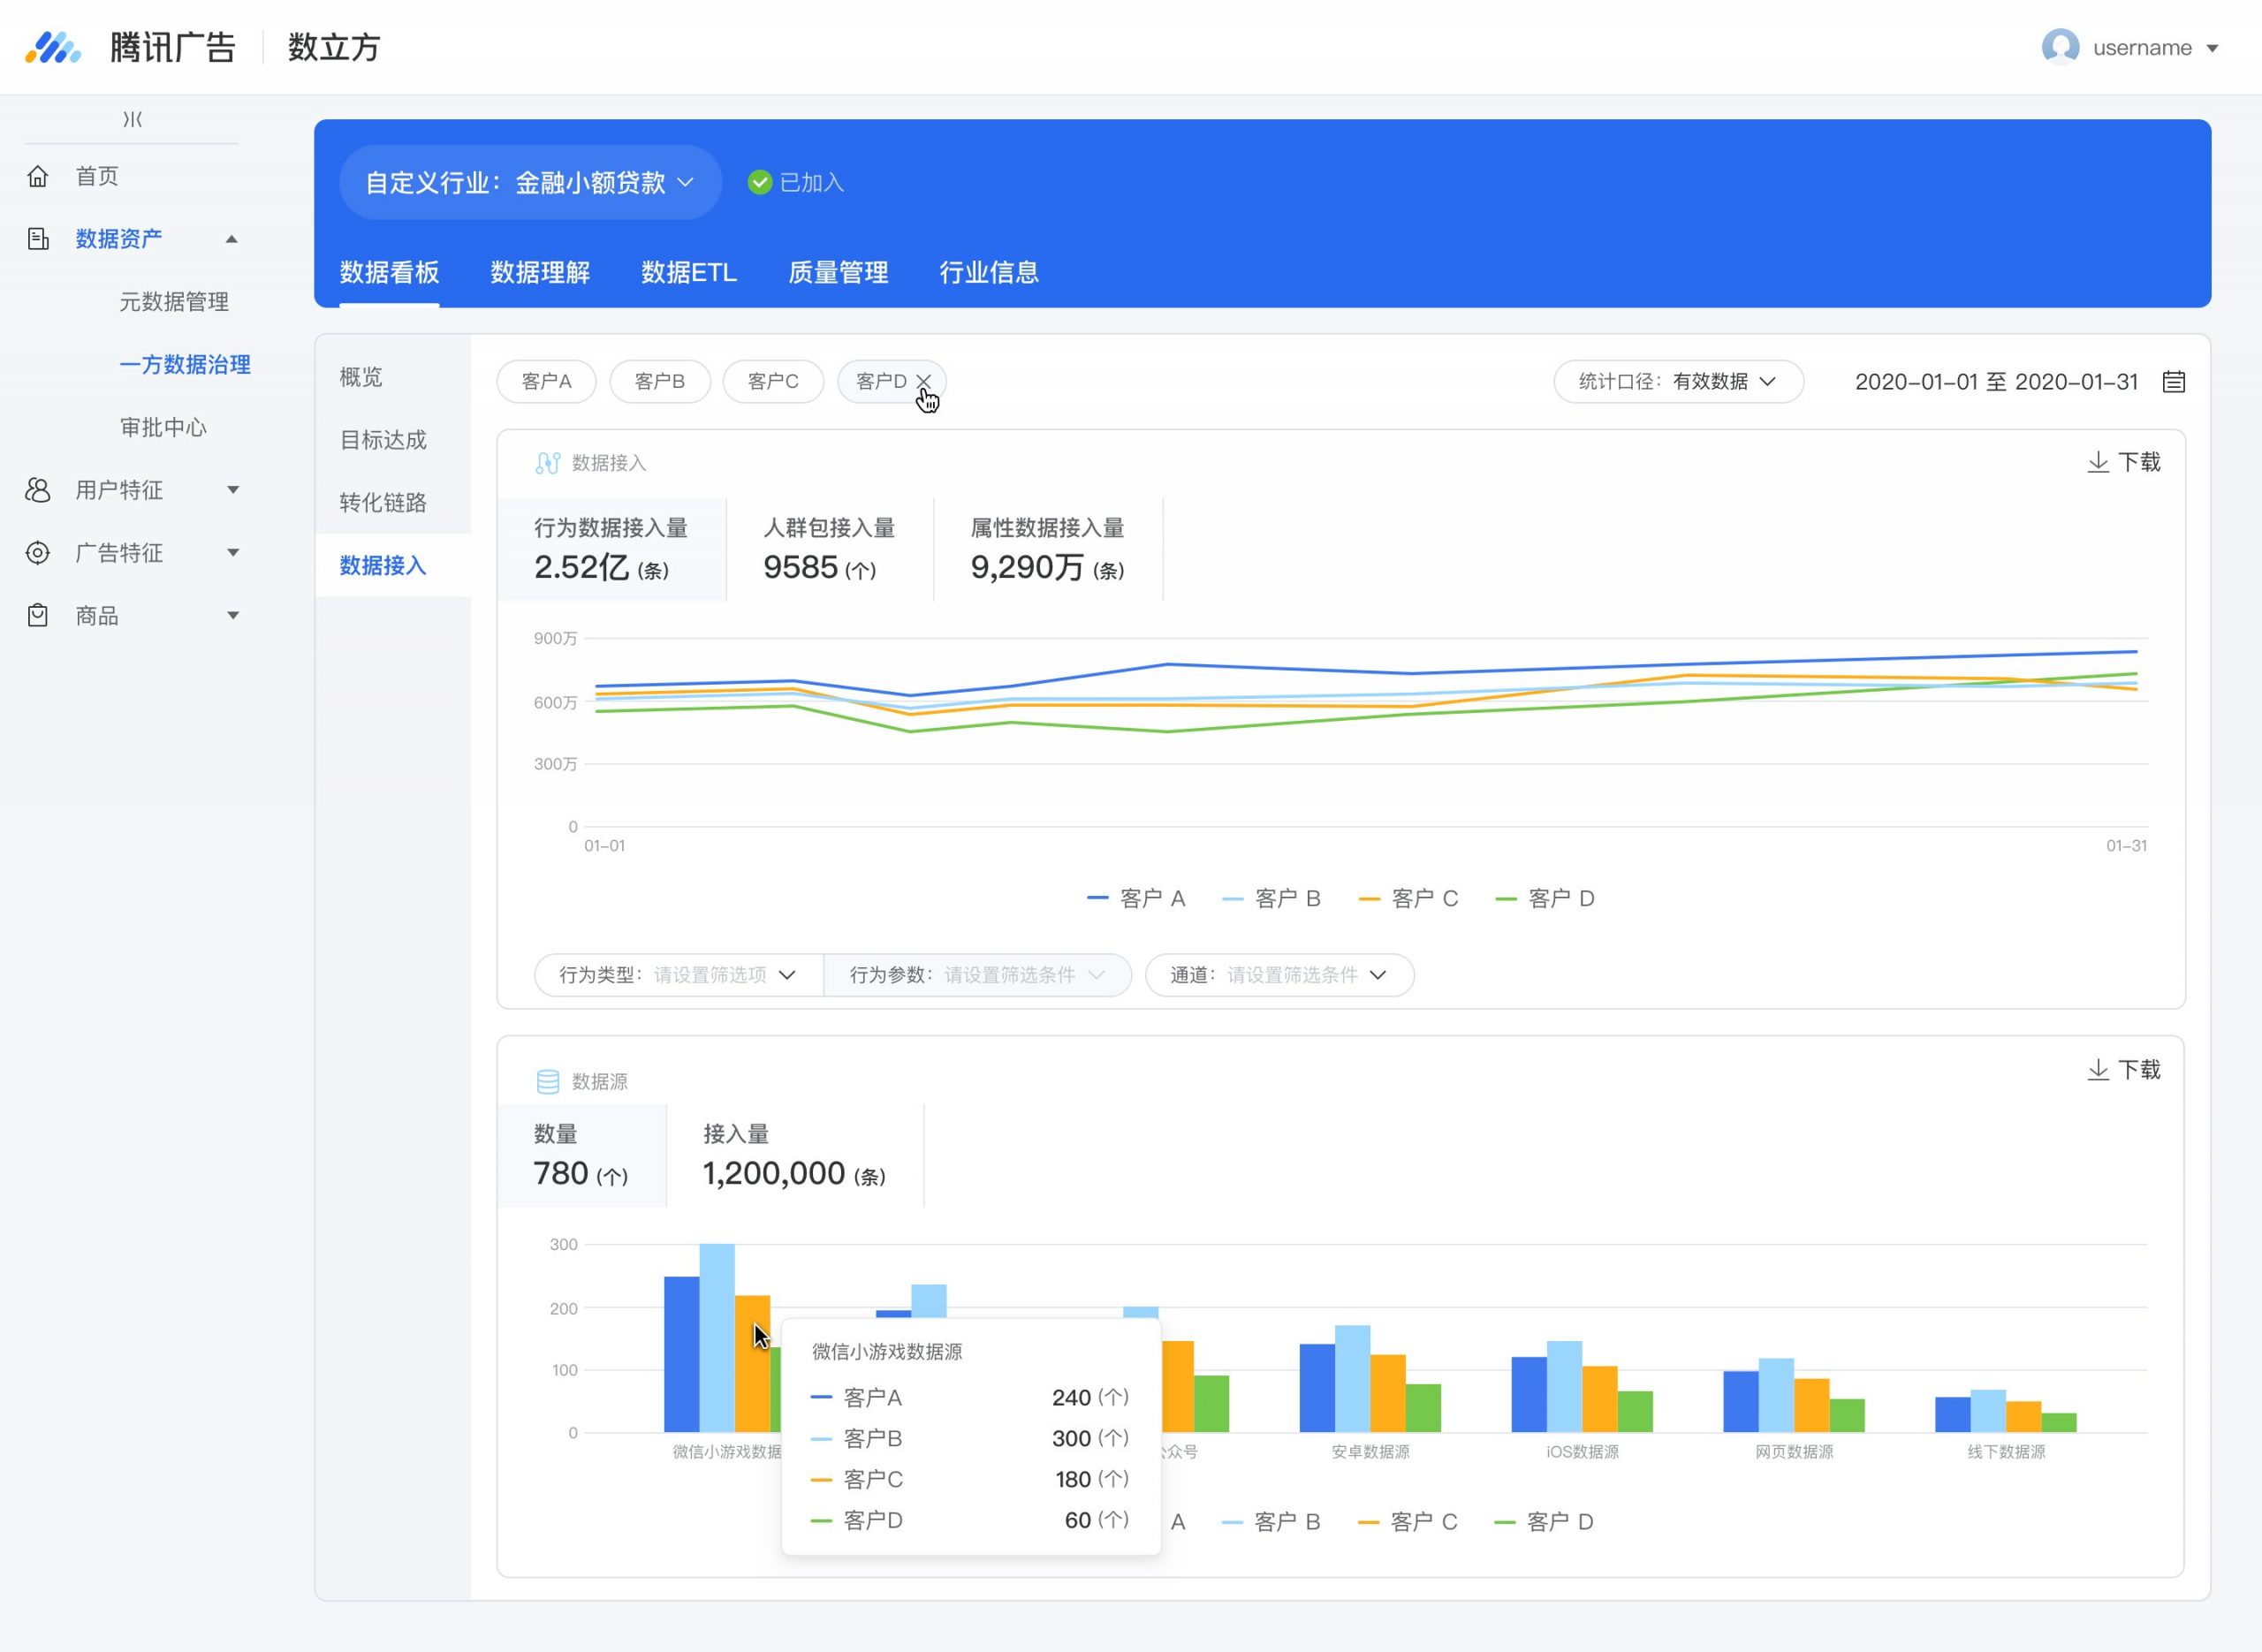Expand the 行为类型 filter dropdown

(678, 974)
